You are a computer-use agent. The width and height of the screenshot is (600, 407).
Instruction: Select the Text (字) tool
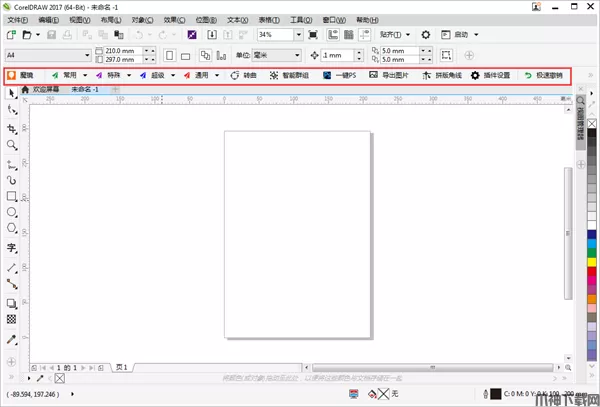click(12, 247)
